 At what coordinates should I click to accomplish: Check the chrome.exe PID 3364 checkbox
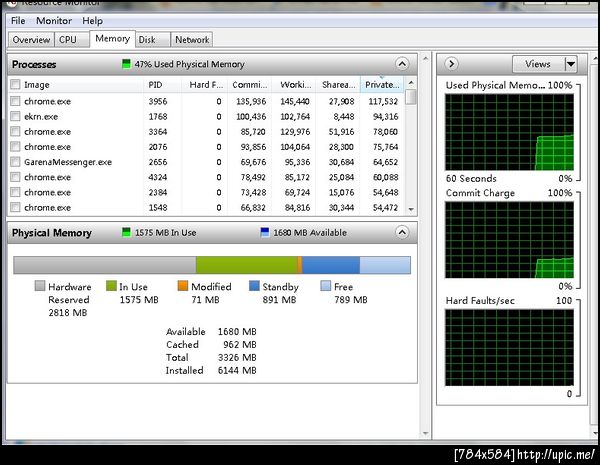15,132
